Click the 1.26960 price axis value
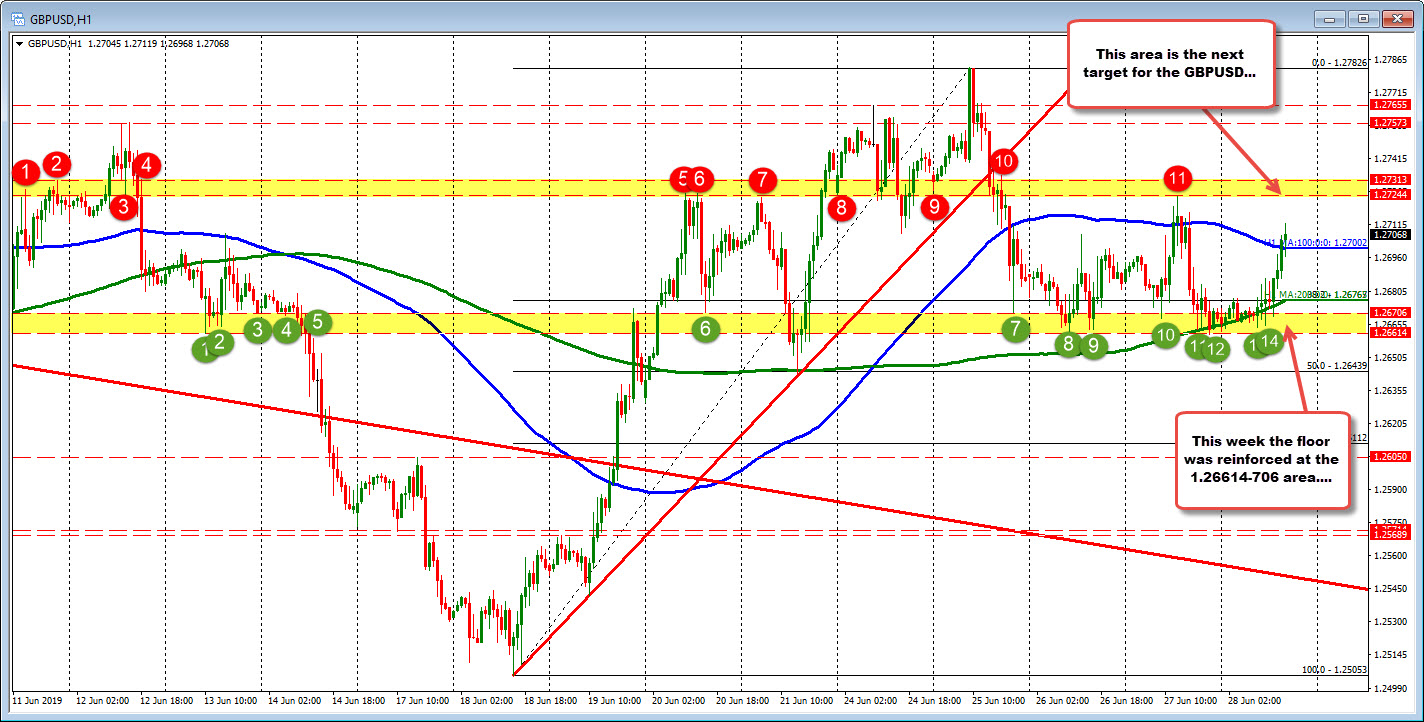The image size is (1424, 722). coord(1389,258)
